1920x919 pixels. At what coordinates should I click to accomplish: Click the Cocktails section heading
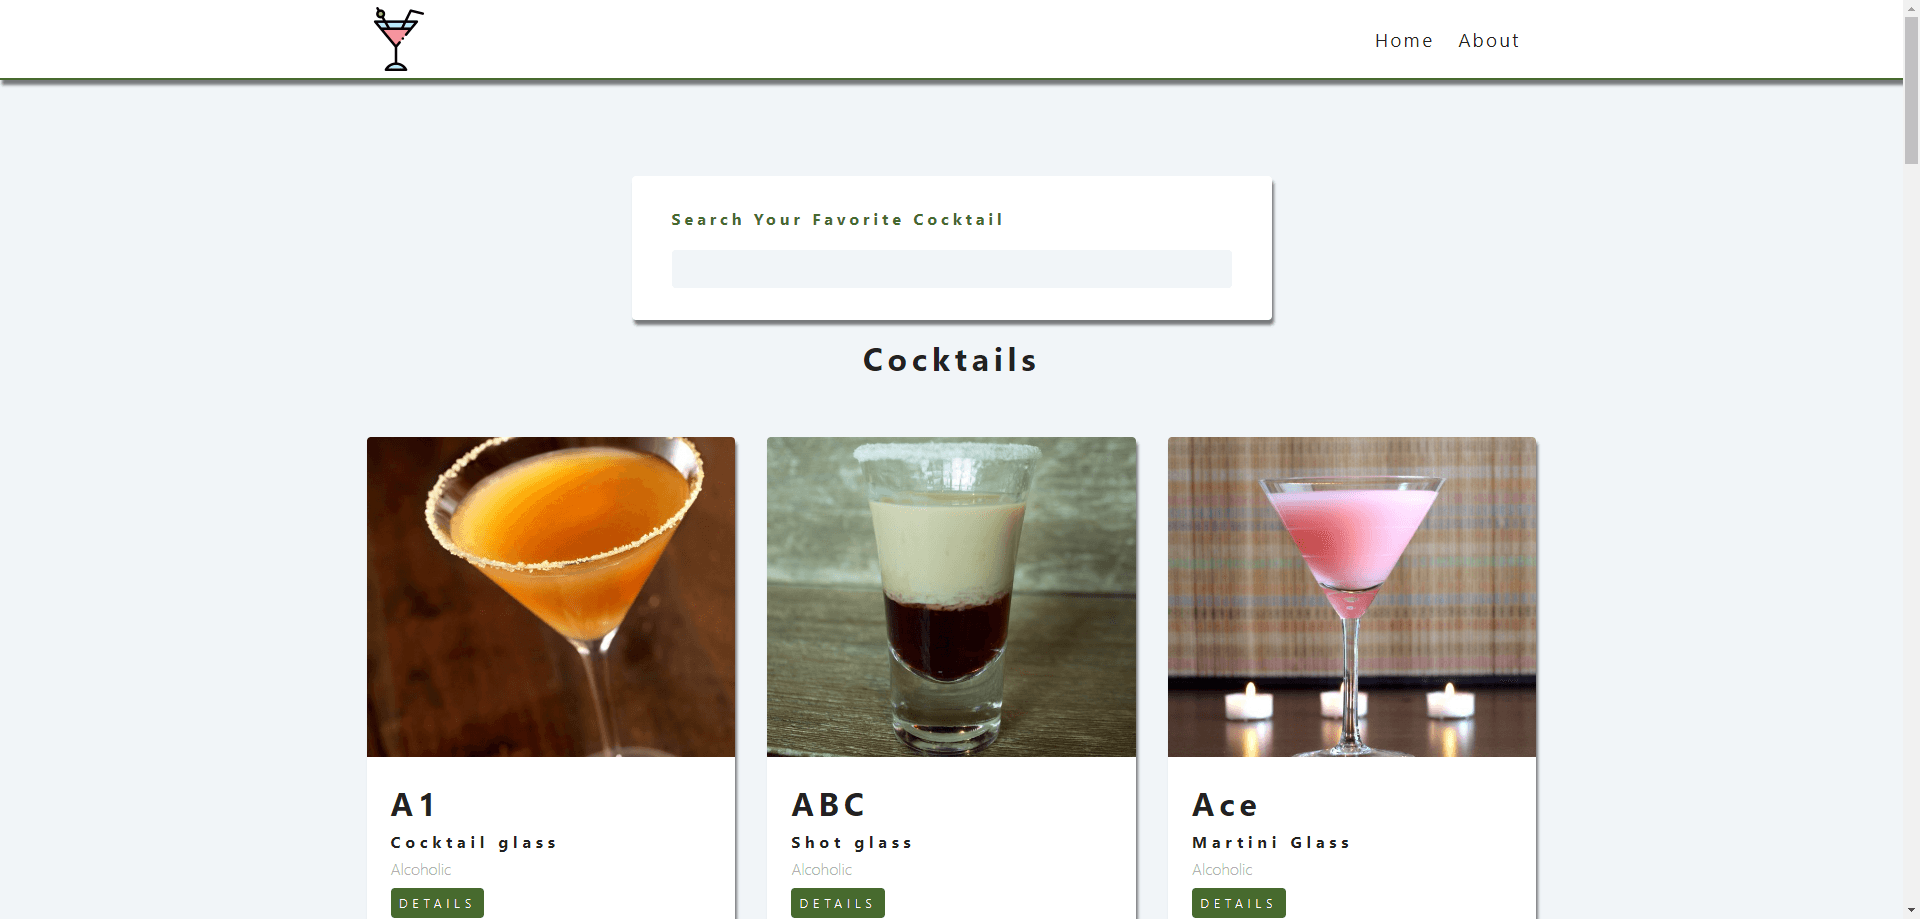point(950,360)
